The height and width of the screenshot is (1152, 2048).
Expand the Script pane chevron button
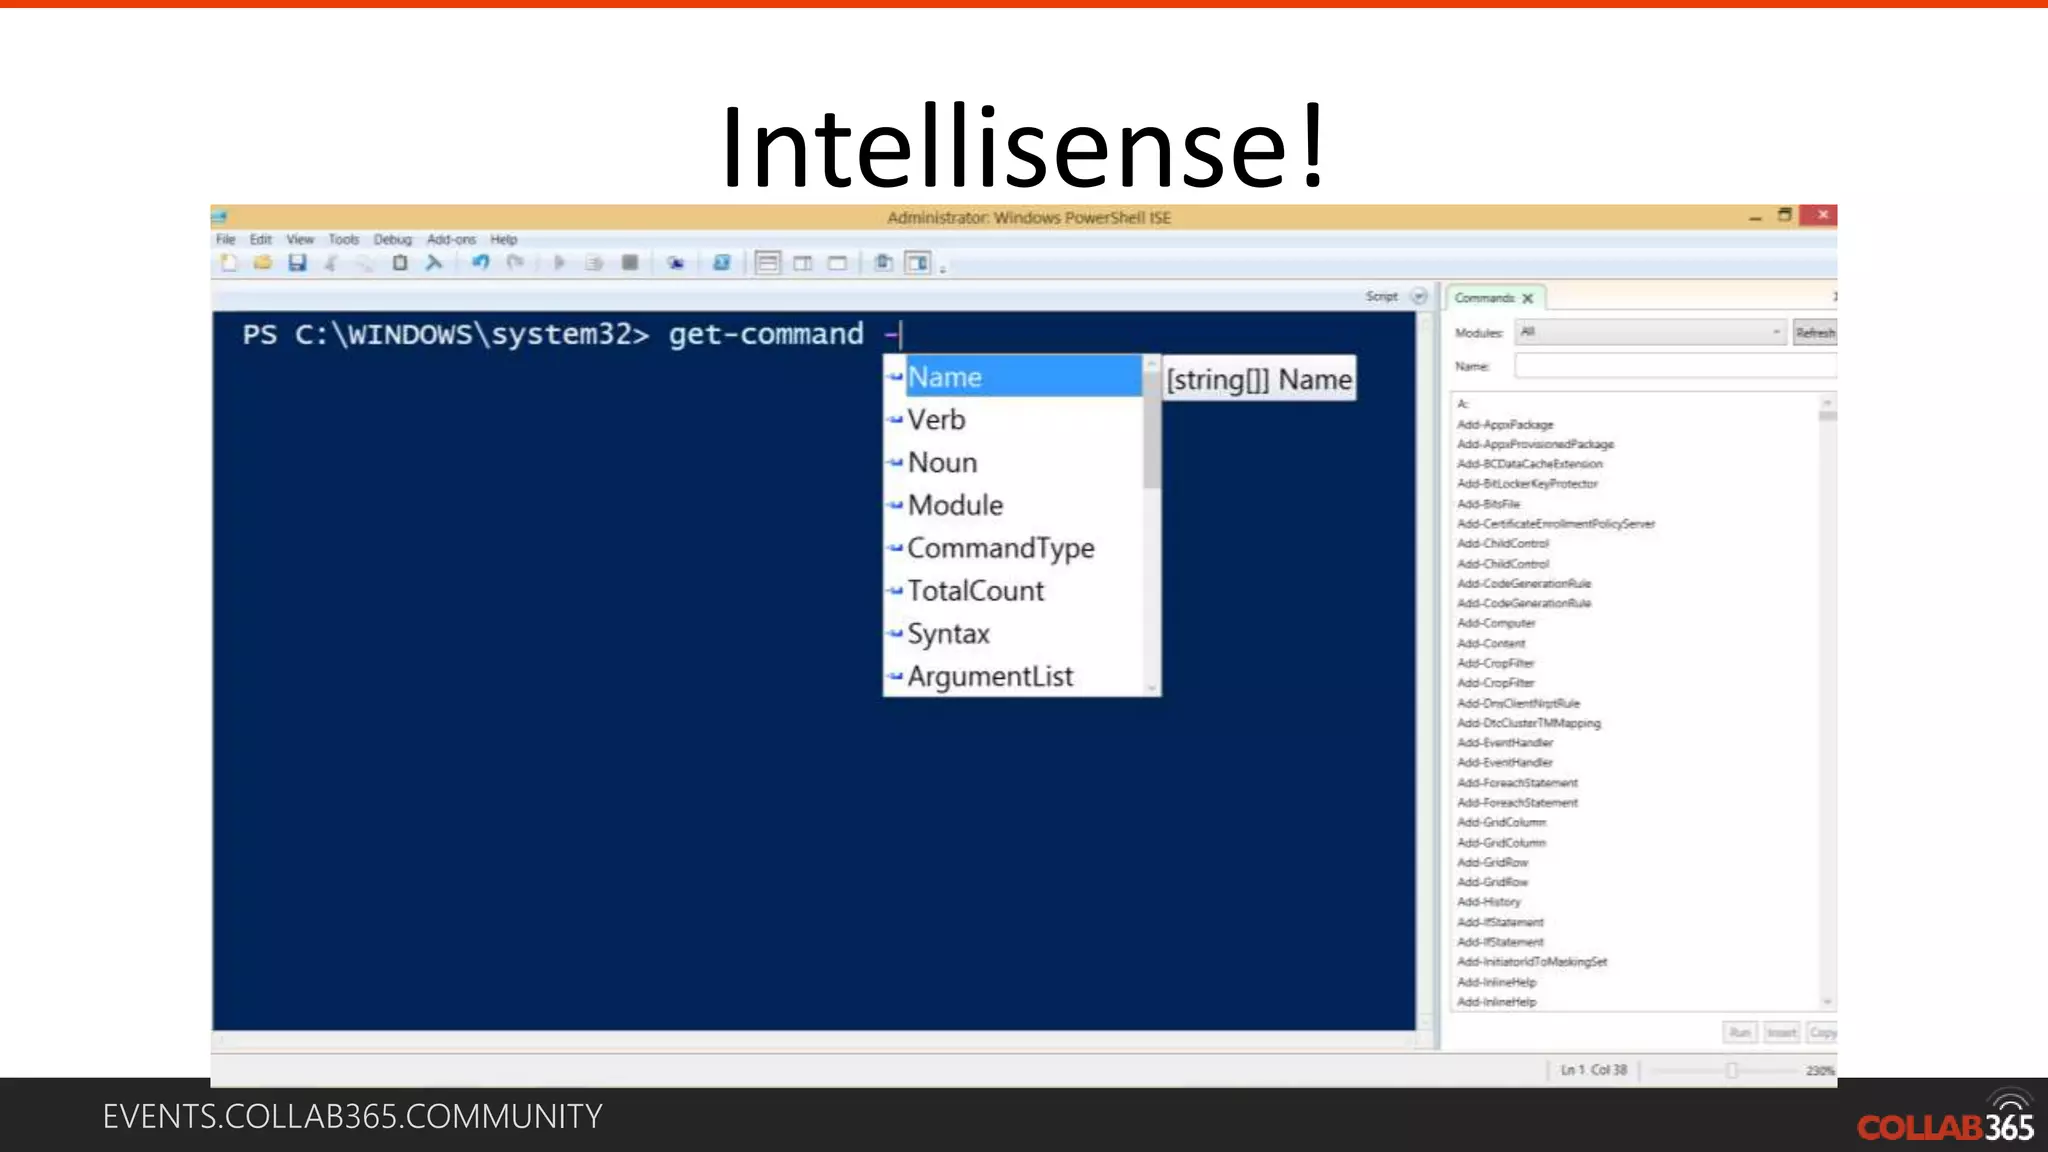click(x=1419, y=296)
